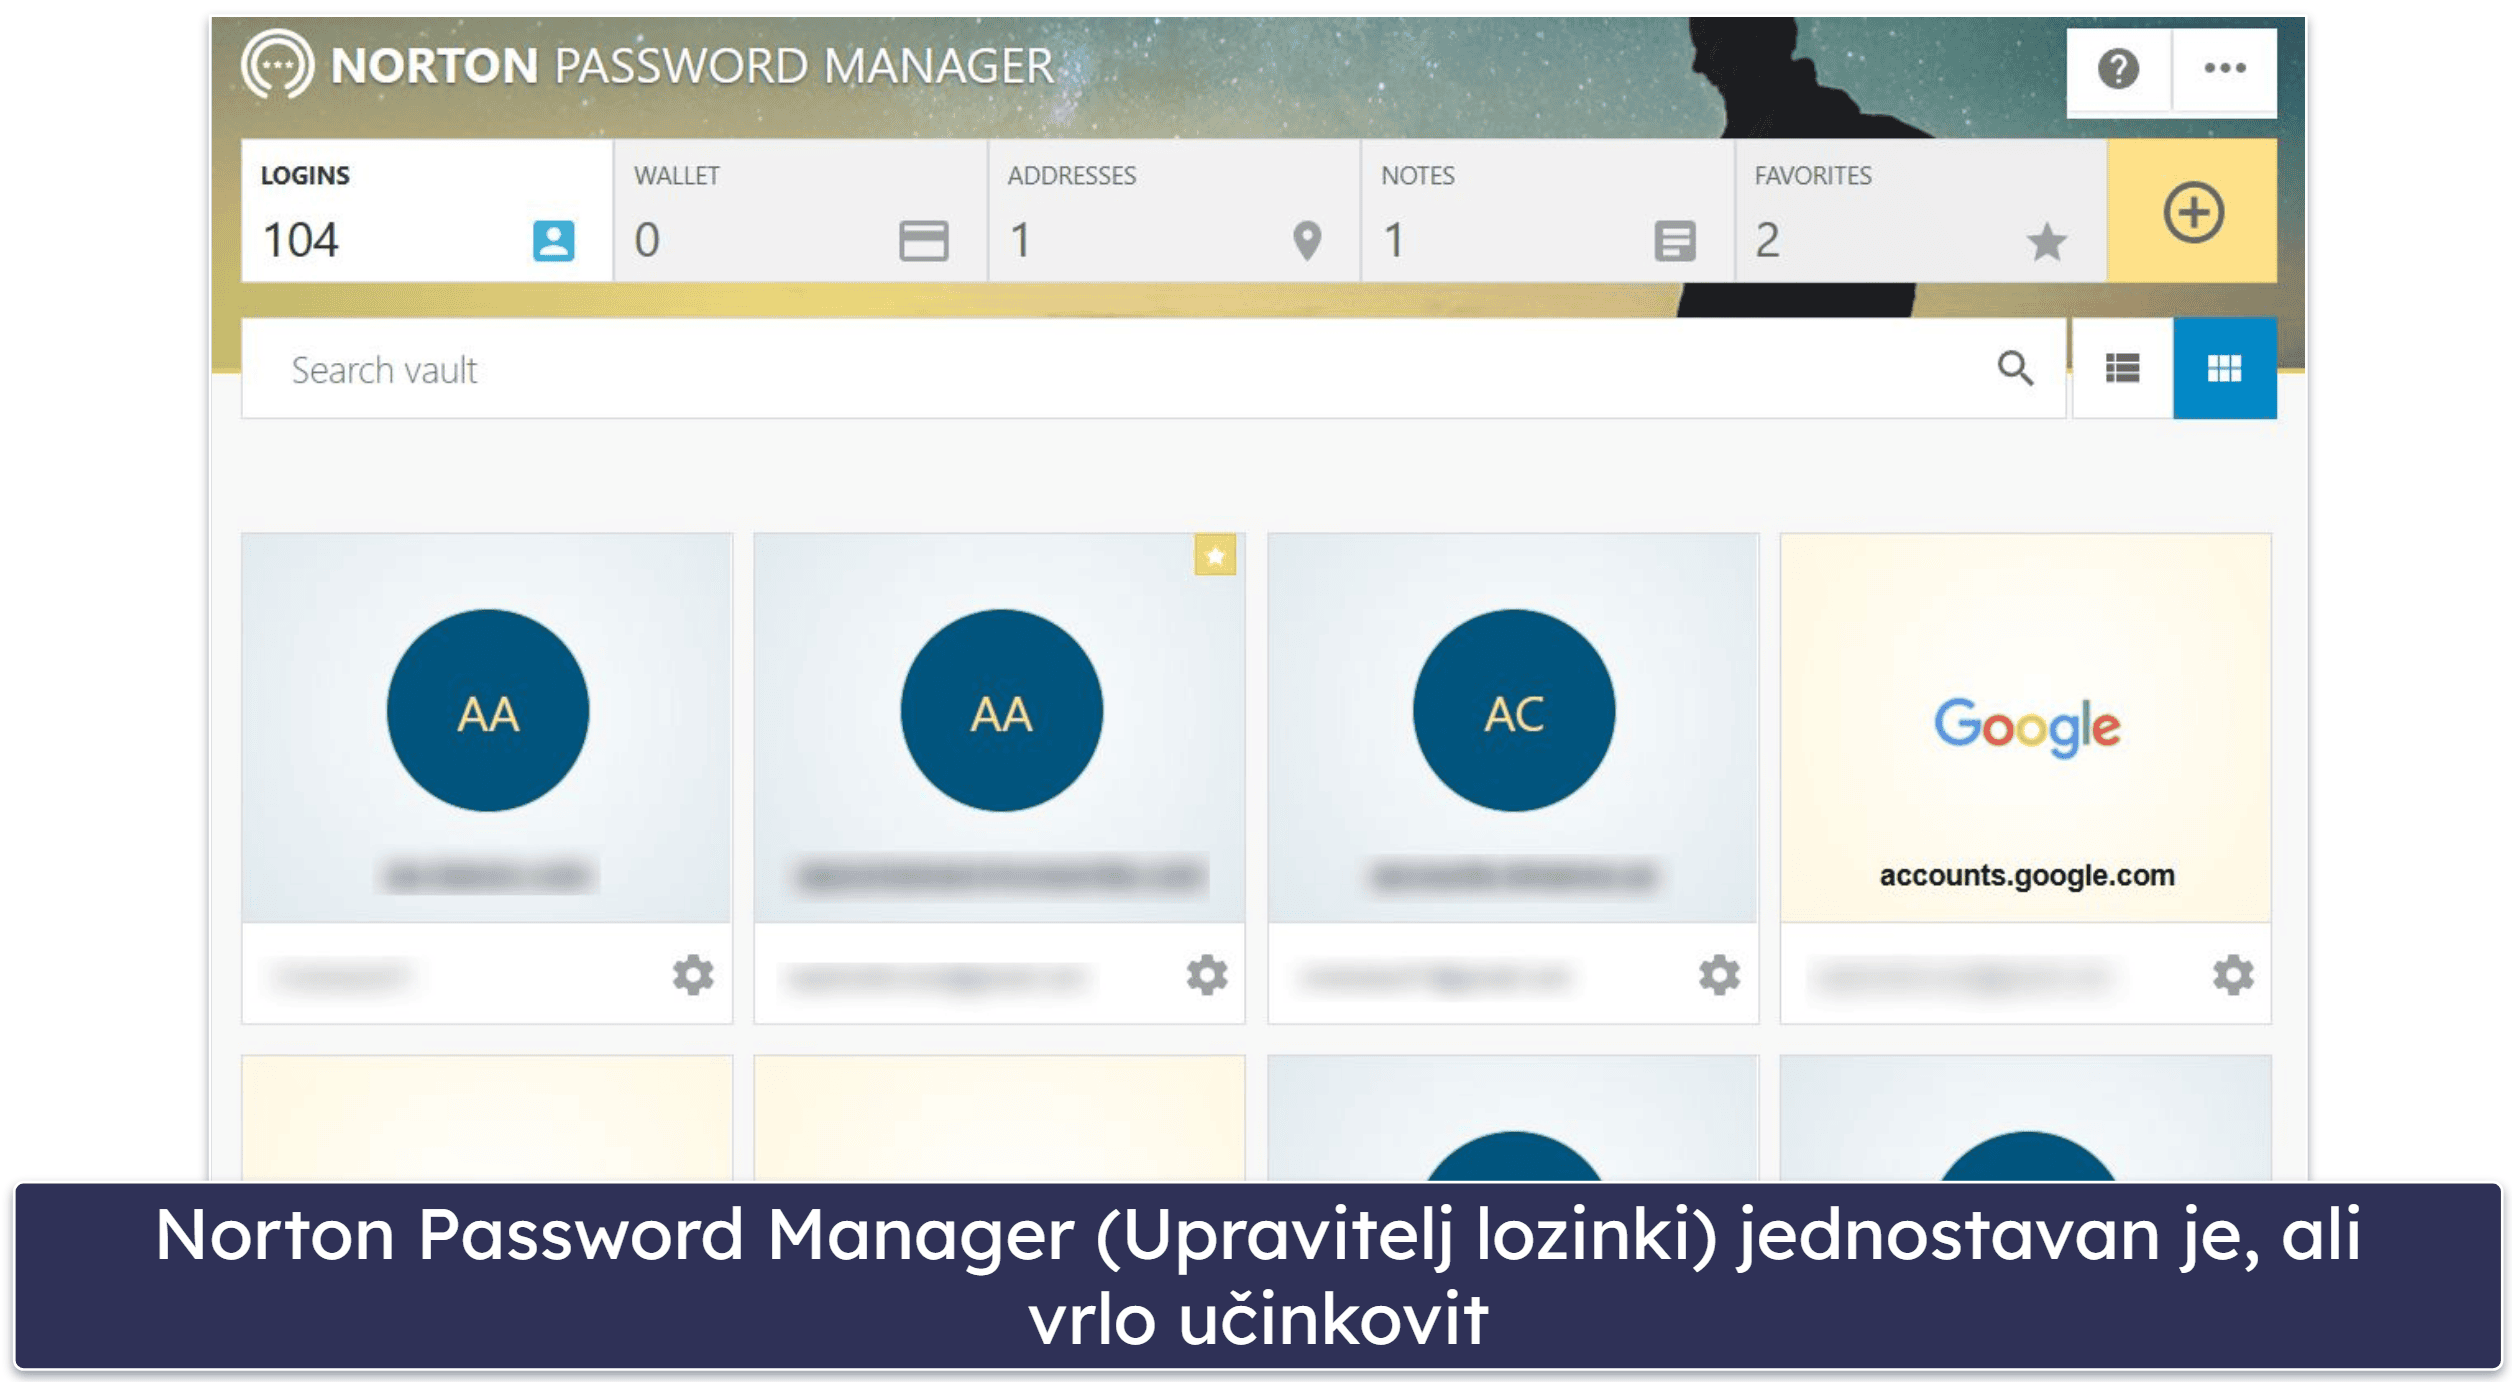Click the Favorites star icon
2512x1382 pixels.
tap(2047, 241)
